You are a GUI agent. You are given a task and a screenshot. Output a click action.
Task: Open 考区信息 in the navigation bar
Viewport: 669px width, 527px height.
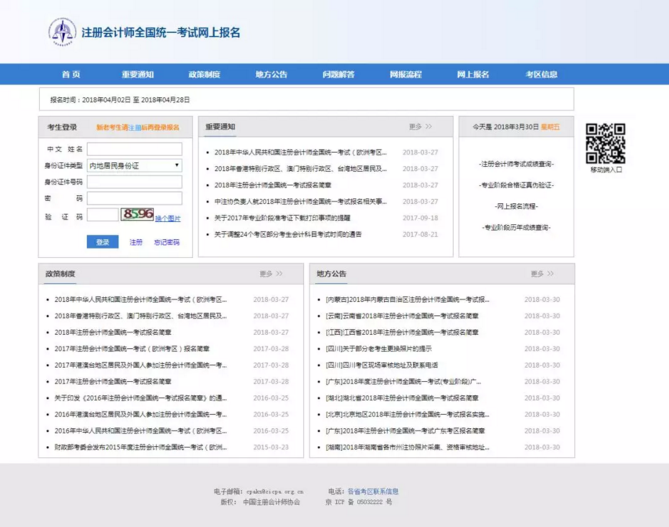[541, 75]
